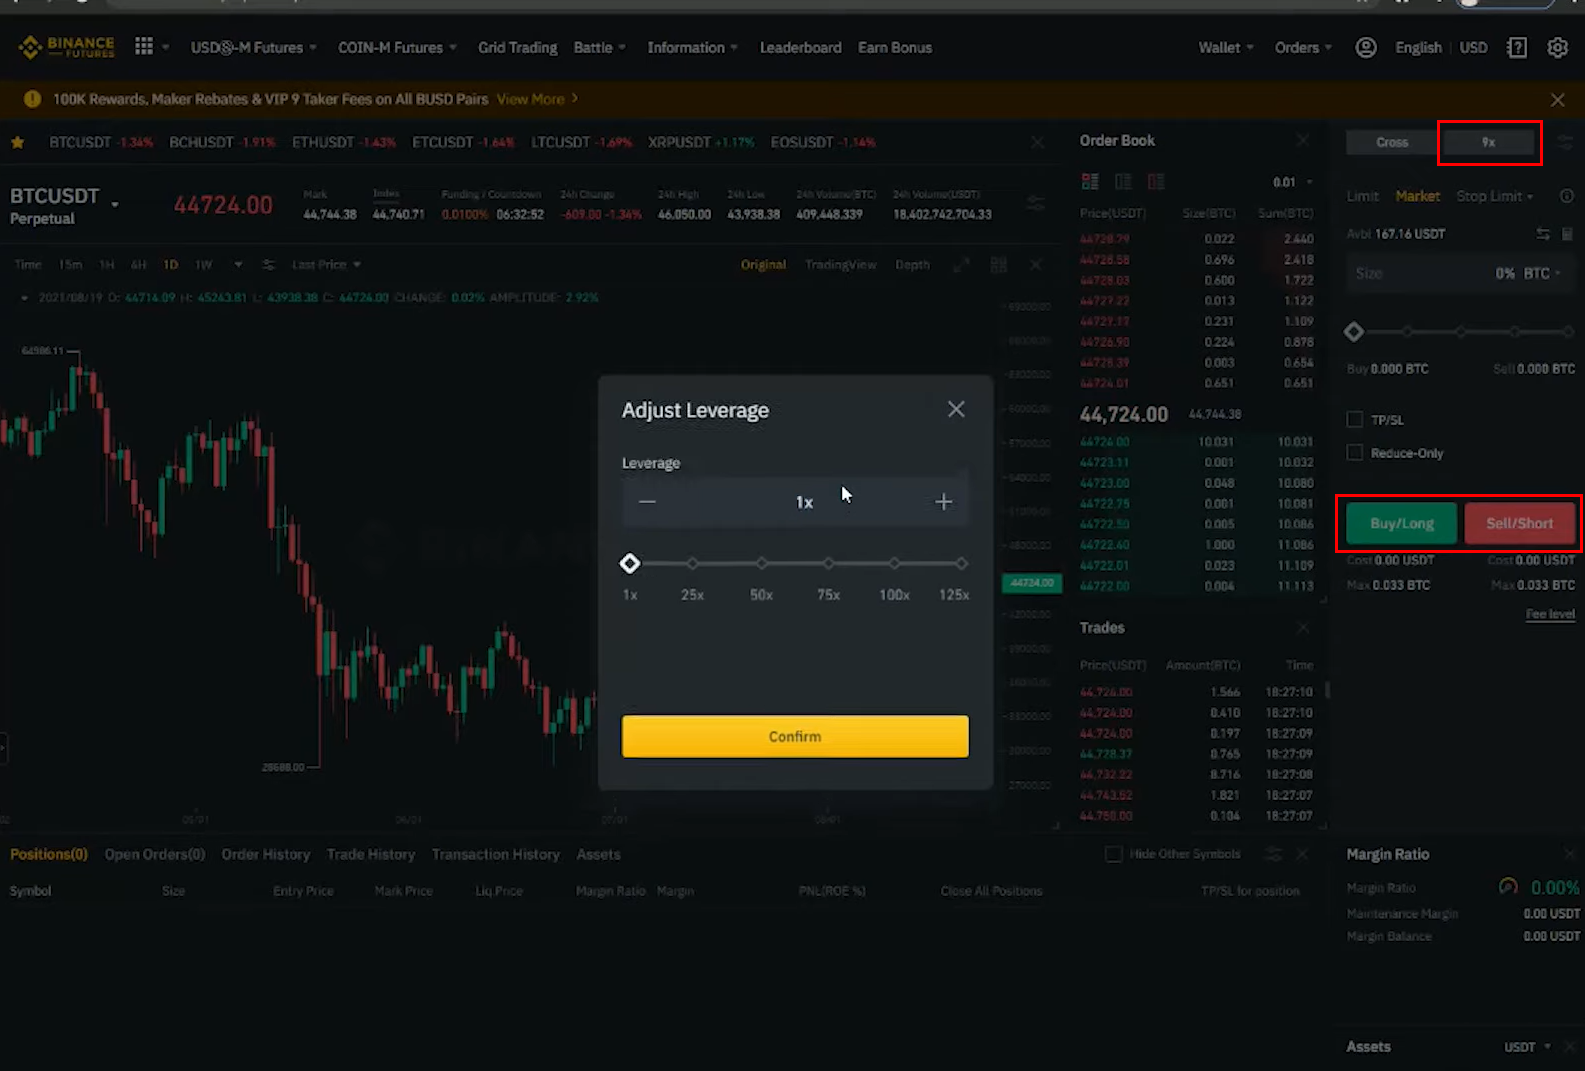This screenshot has width=1585, height=1071.
Task: Open the Stop Limit order type dropdown
Action: click(1494, 196)
